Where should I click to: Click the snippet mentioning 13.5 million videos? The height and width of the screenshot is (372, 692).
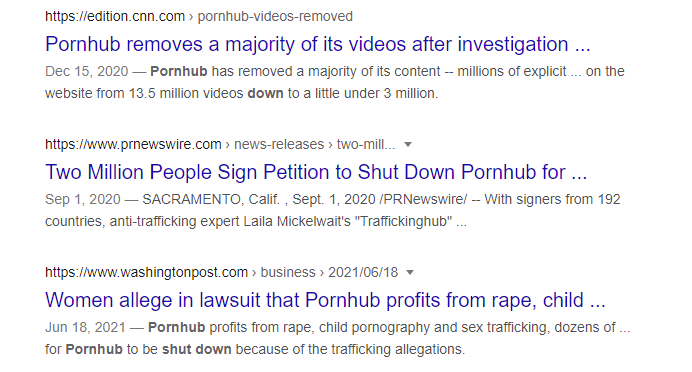click(x=335, y=82)
